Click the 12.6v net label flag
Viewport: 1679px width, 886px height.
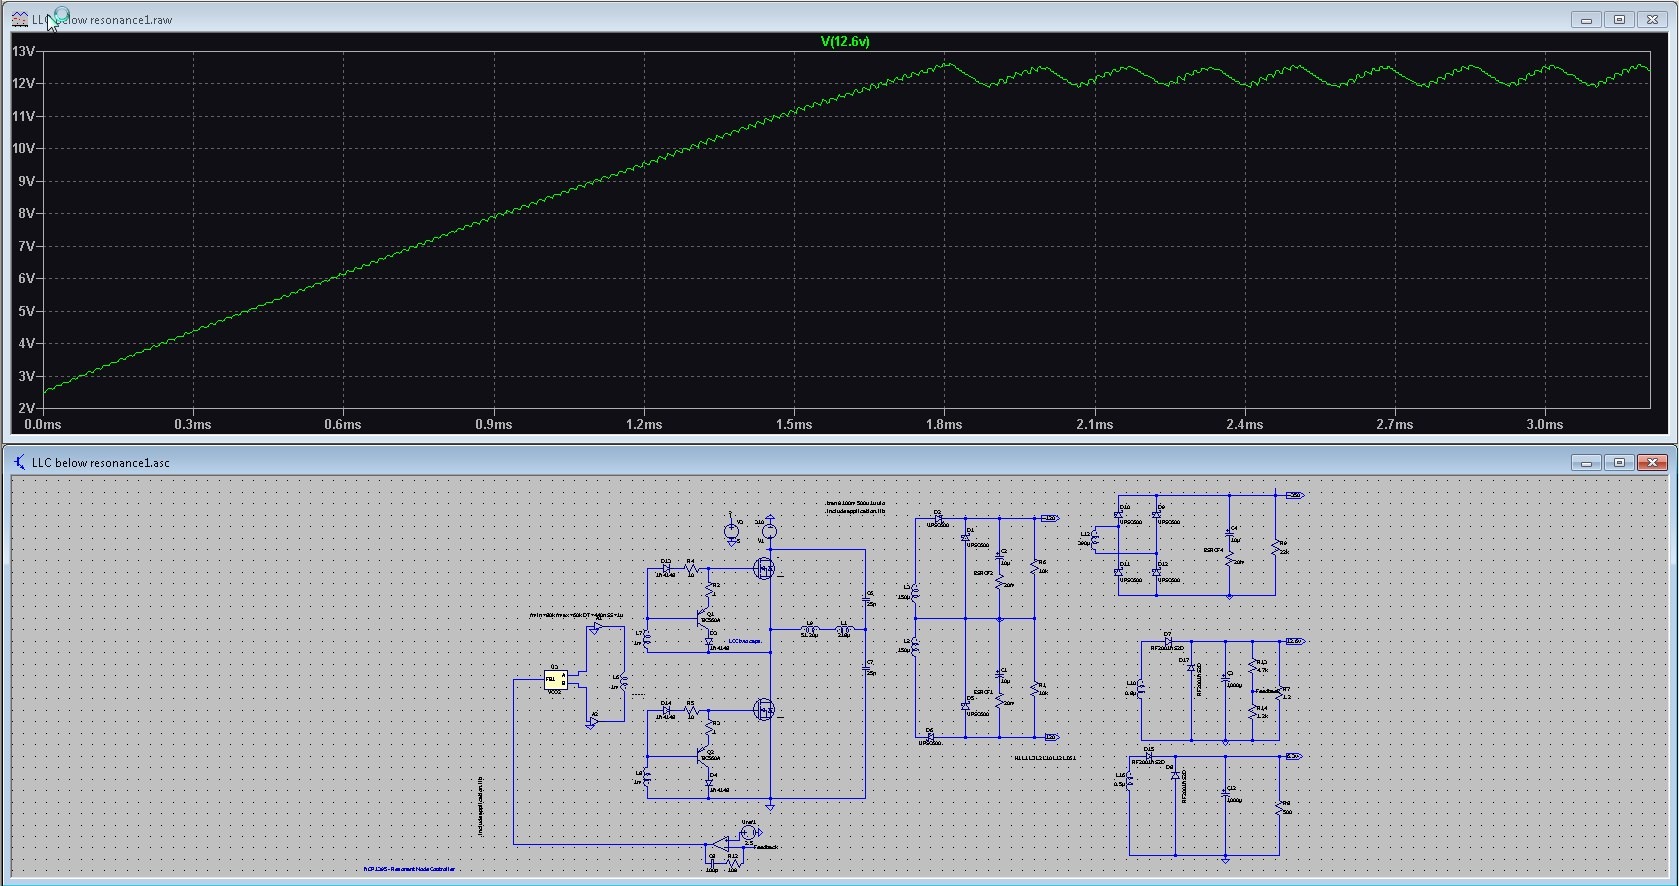tap(1295, 641)
